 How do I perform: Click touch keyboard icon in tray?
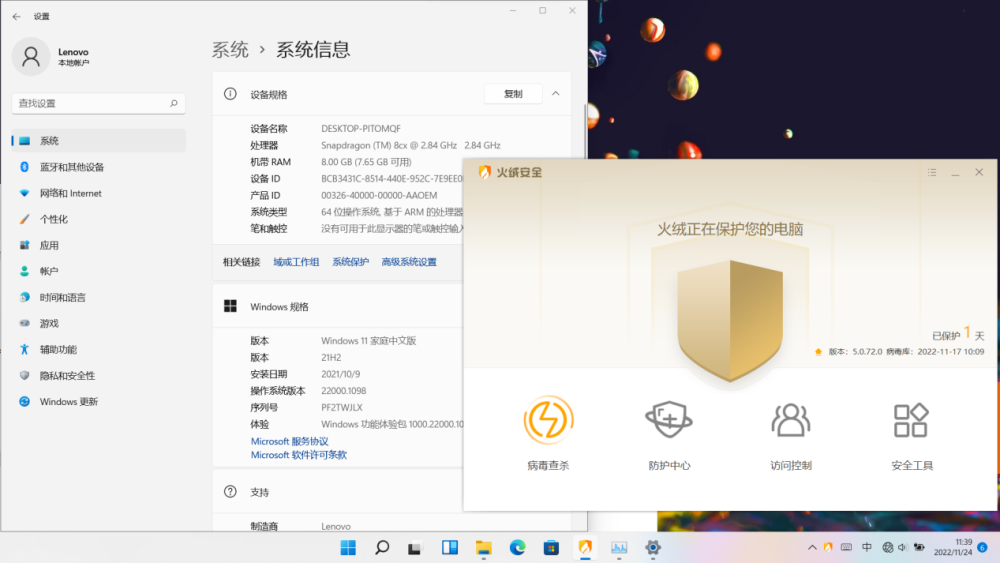846,547
